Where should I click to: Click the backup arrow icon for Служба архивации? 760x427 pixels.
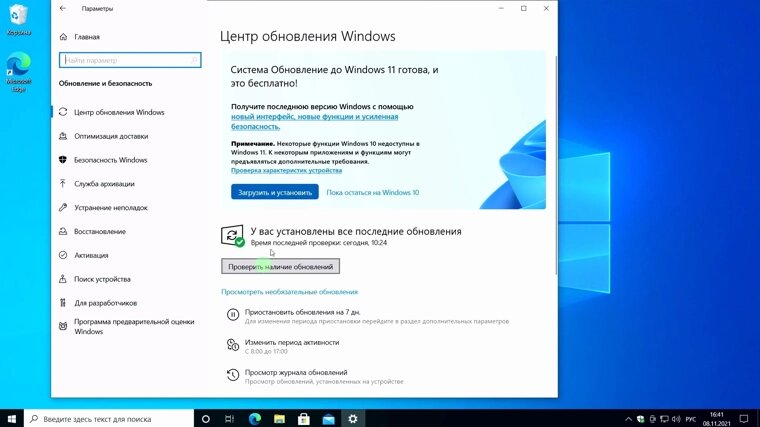pyautogui.click(x=63, y=183)
